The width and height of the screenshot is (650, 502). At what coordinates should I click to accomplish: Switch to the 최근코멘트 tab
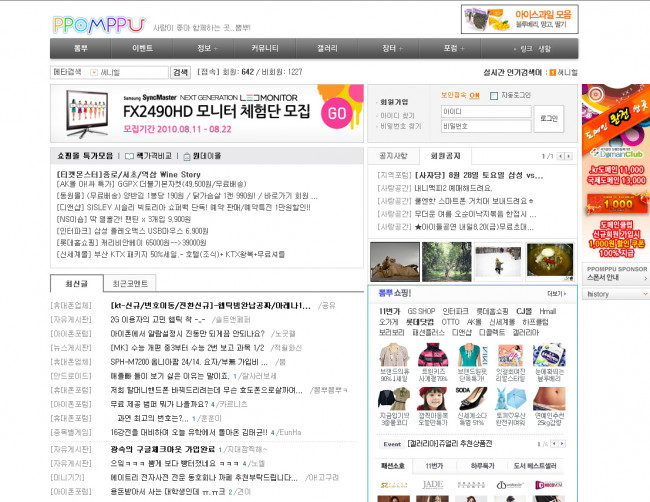(130, 284)
